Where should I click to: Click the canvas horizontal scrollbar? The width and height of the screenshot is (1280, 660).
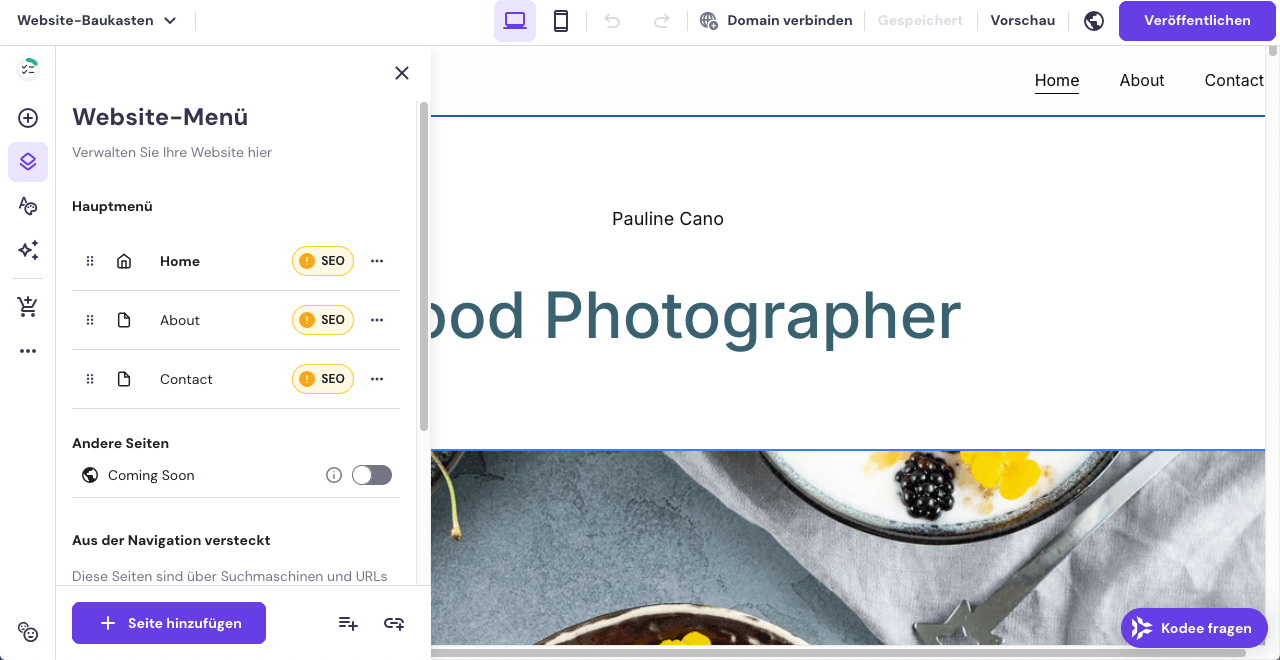pos(838,653)
